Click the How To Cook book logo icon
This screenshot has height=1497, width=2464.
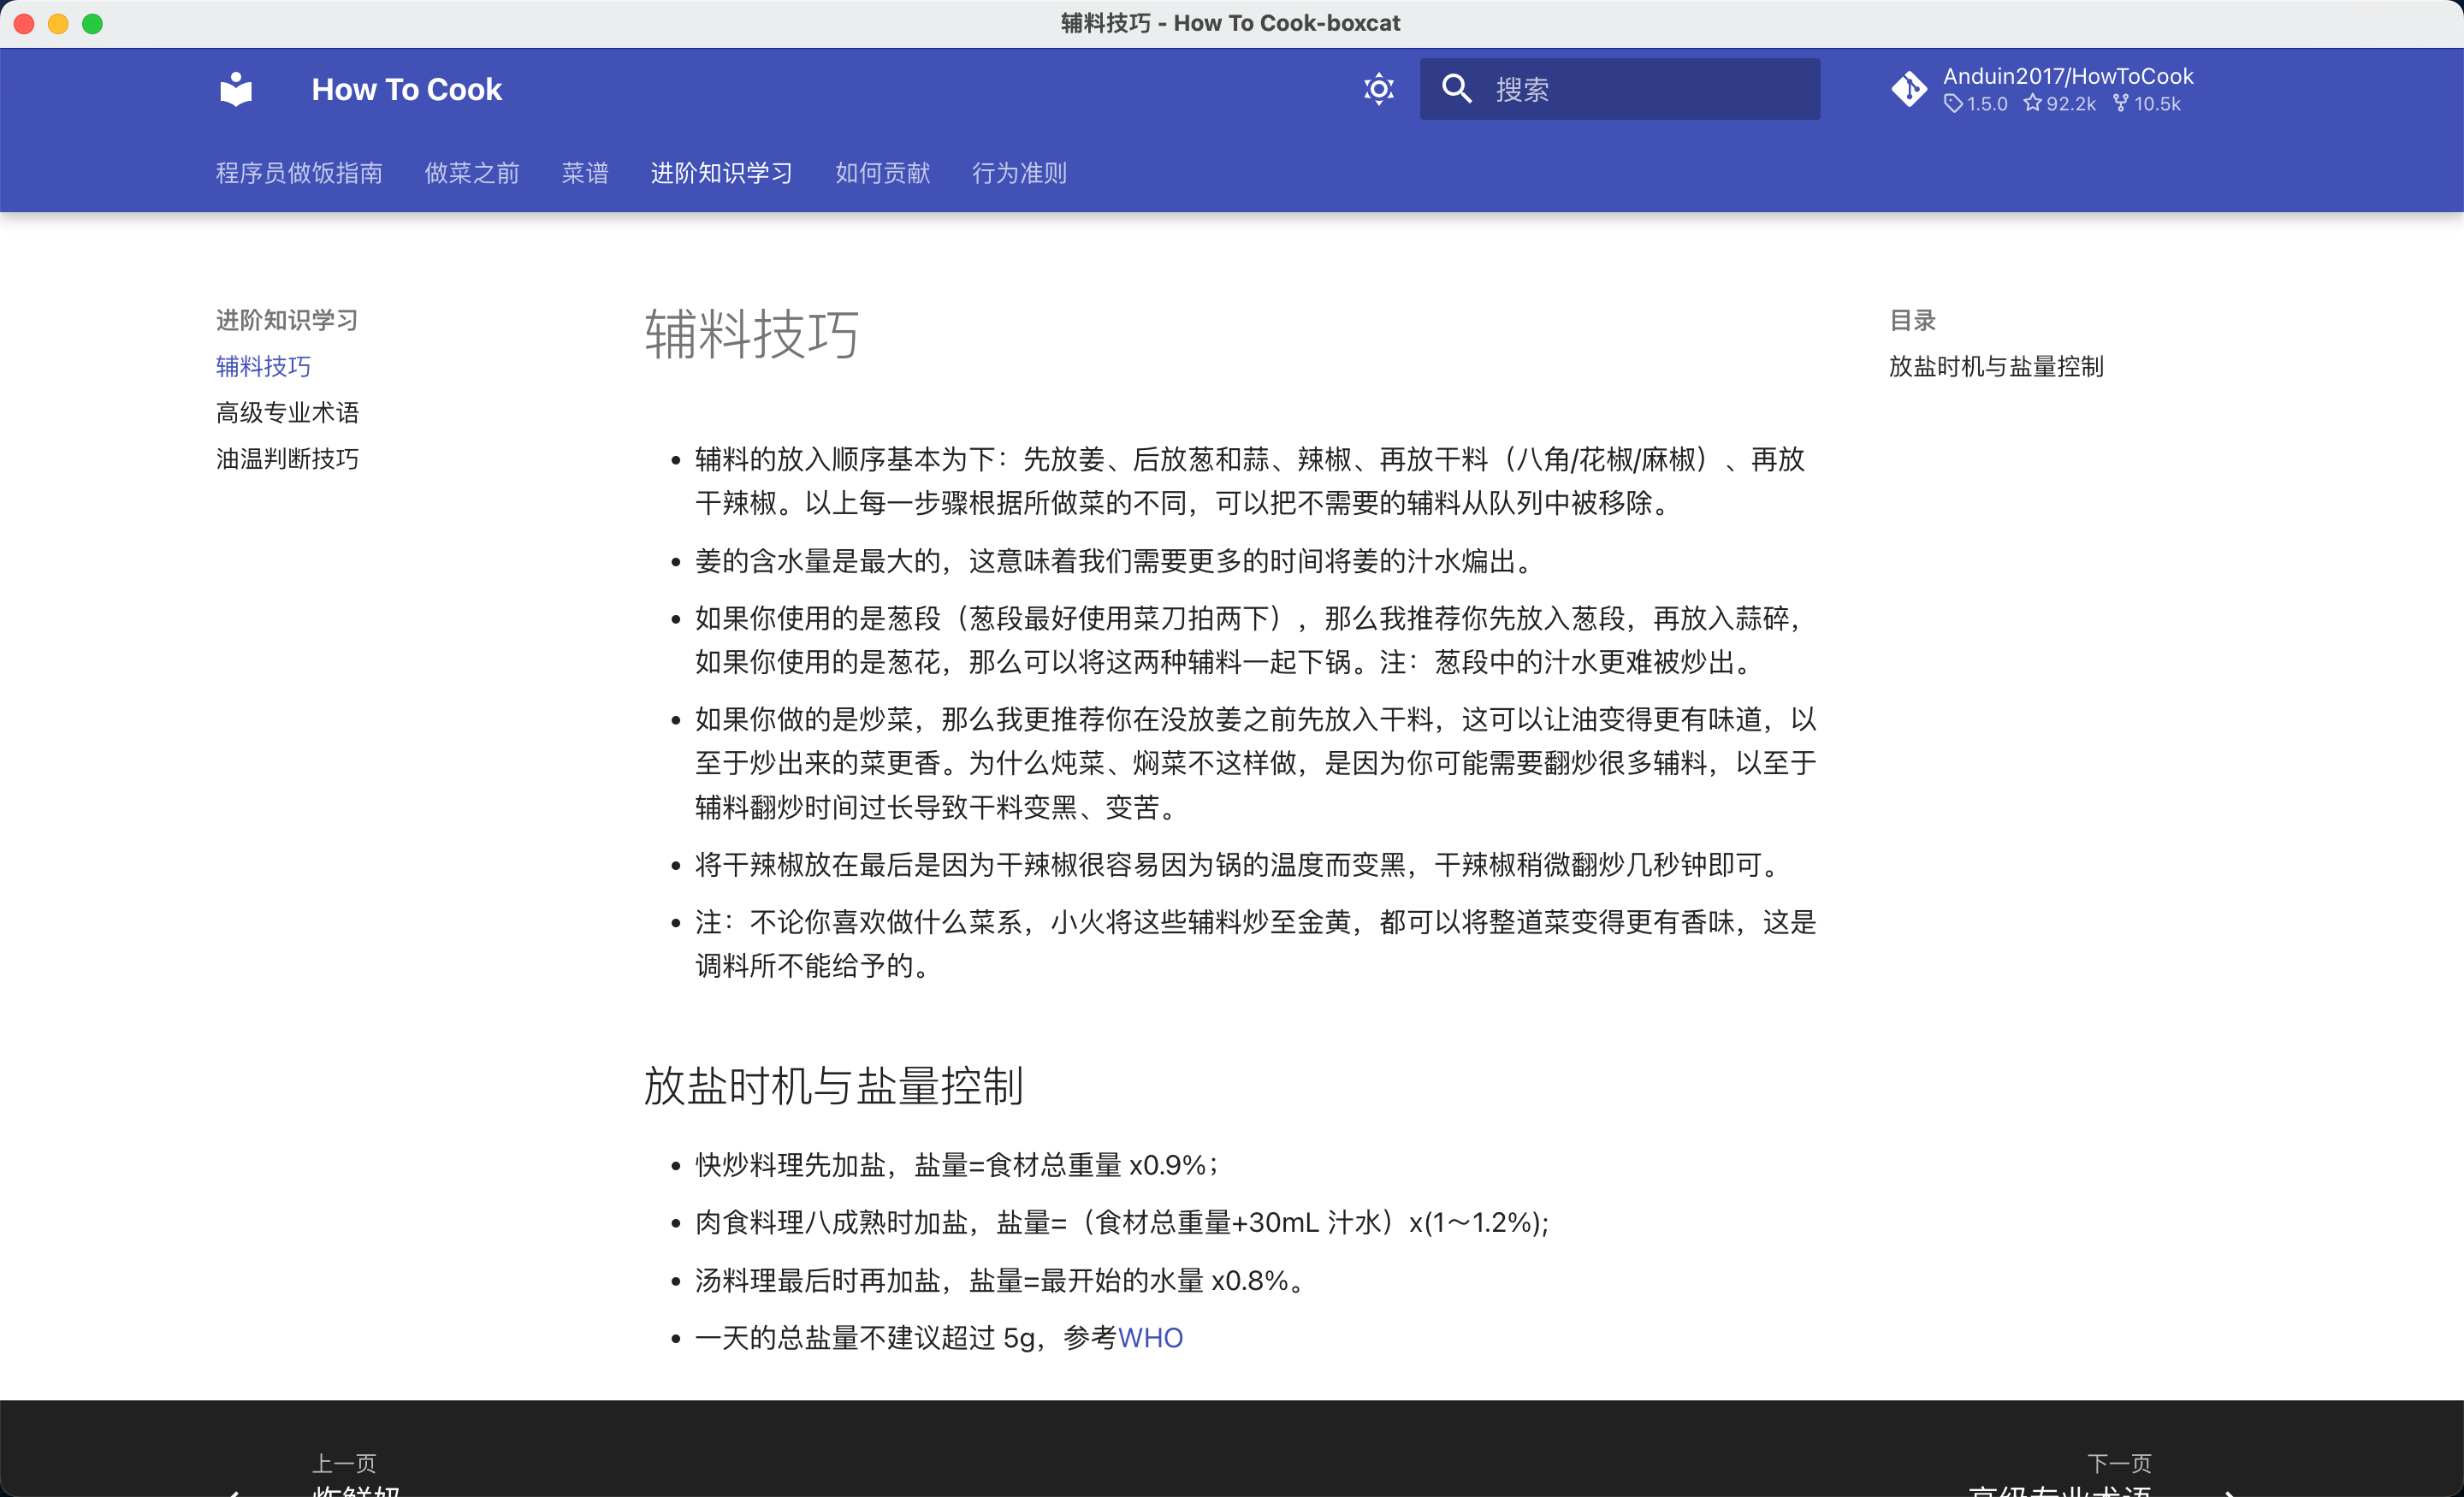236,89
